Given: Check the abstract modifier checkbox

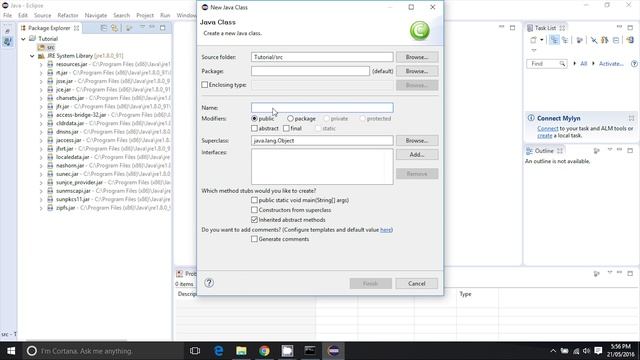Looking at the screenshot, I should (x=254, y=128).
